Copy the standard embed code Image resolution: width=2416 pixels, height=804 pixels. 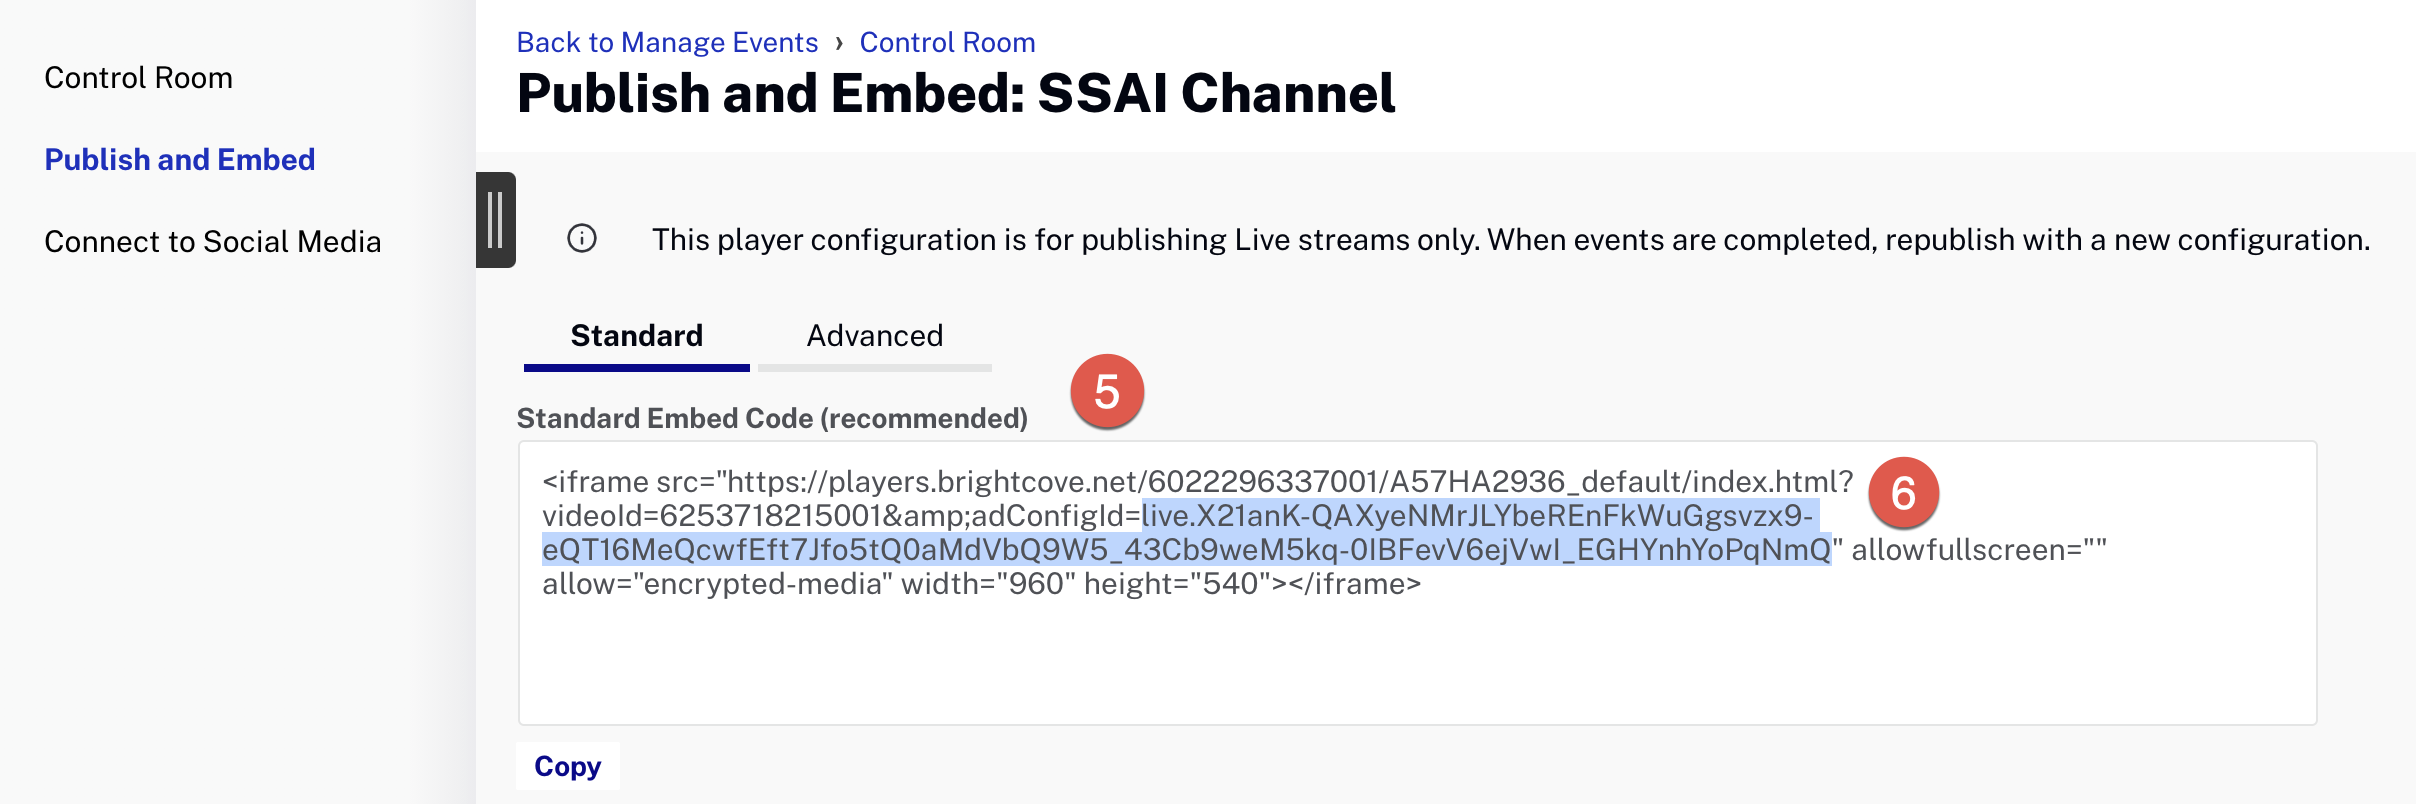[x=567, y=766]
